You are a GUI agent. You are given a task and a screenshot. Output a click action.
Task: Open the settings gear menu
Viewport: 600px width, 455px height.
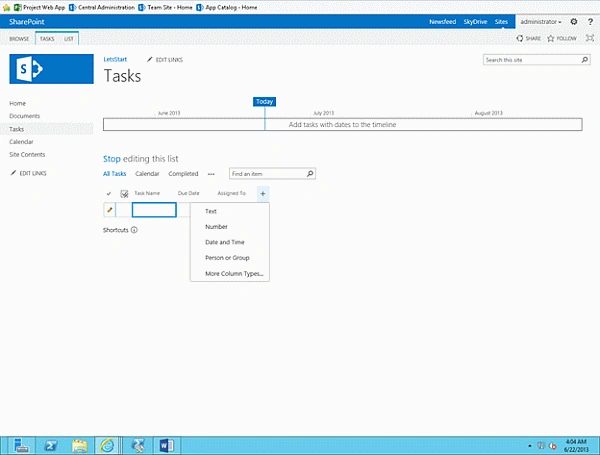(574, 22)
